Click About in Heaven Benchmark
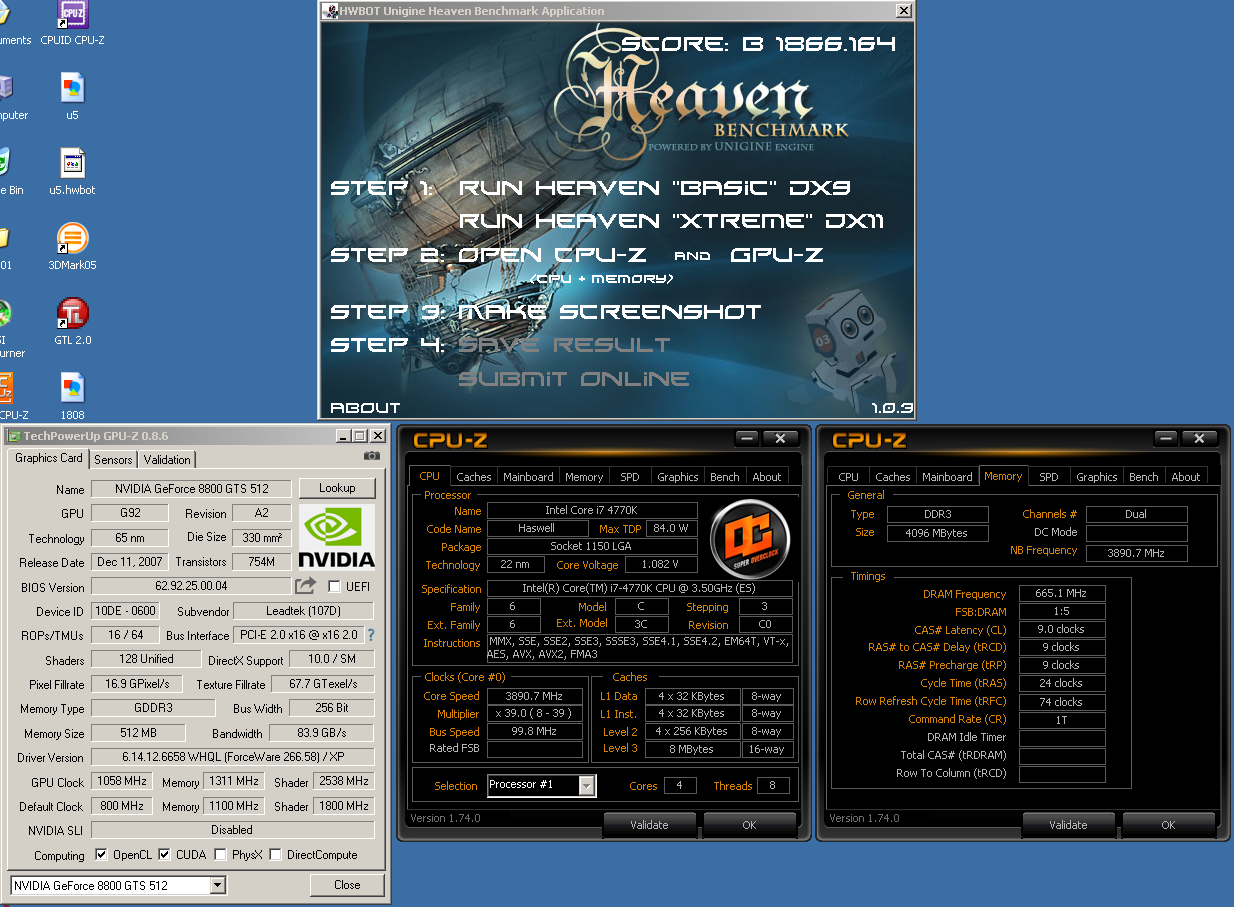This screenshot has width=1234, height=907. tap(365, 408)
